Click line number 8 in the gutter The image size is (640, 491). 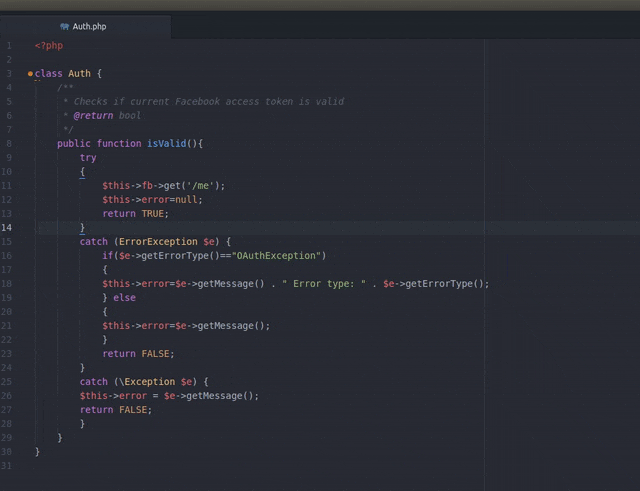[9, 144]
